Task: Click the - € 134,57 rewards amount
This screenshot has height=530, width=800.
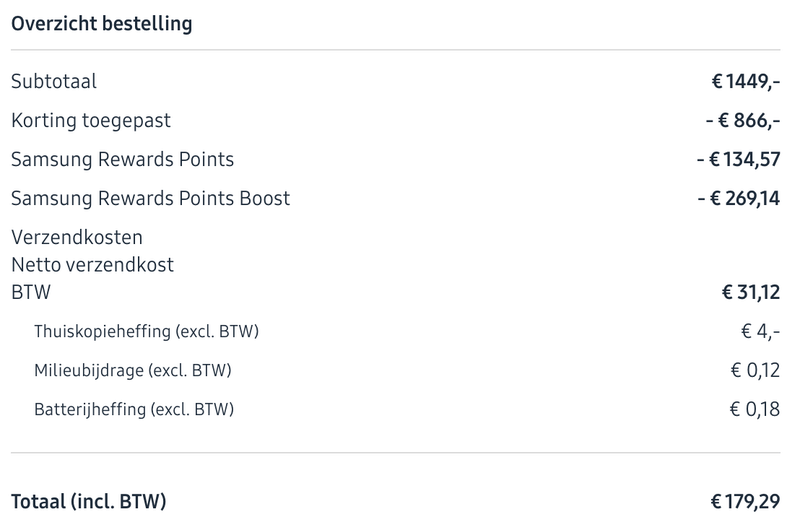Action: tap(738, 159)
